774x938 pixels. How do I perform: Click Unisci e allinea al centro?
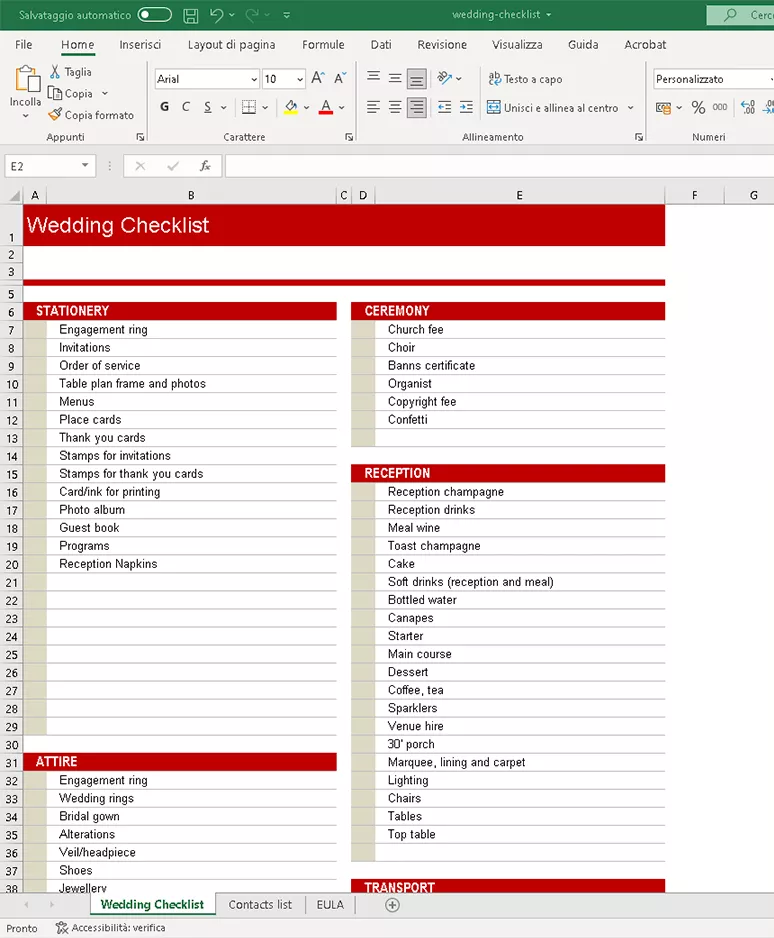[x=553, y=108]
